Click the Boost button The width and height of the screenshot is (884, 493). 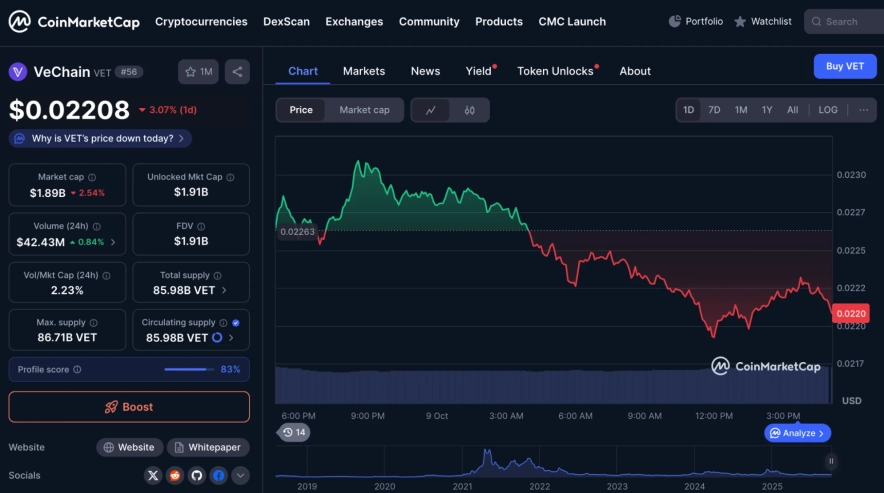pyautogui.click(x=129, y=407)
